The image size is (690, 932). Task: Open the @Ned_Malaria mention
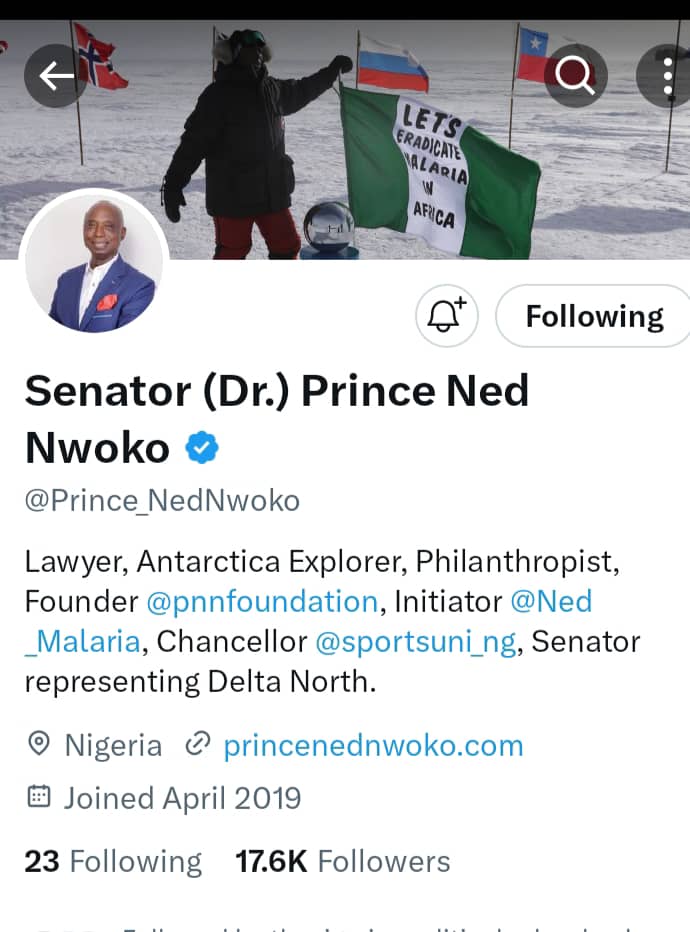(x=551, y=602)
